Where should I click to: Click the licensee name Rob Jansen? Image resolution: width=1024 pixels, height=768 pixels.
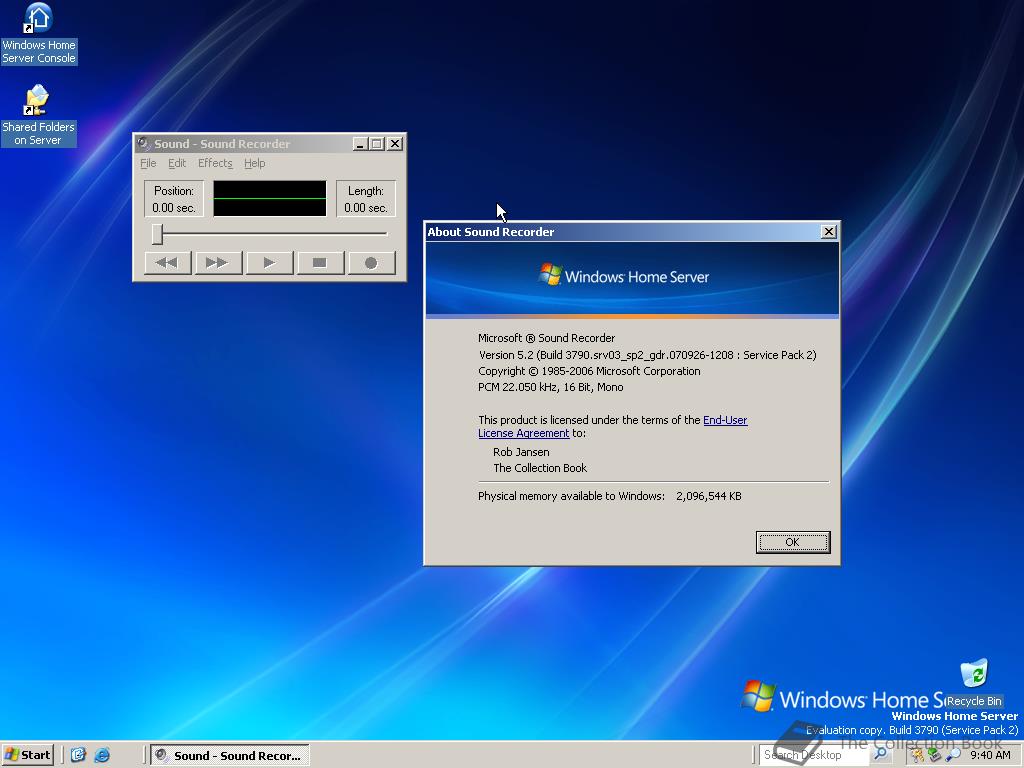point(521,452)
